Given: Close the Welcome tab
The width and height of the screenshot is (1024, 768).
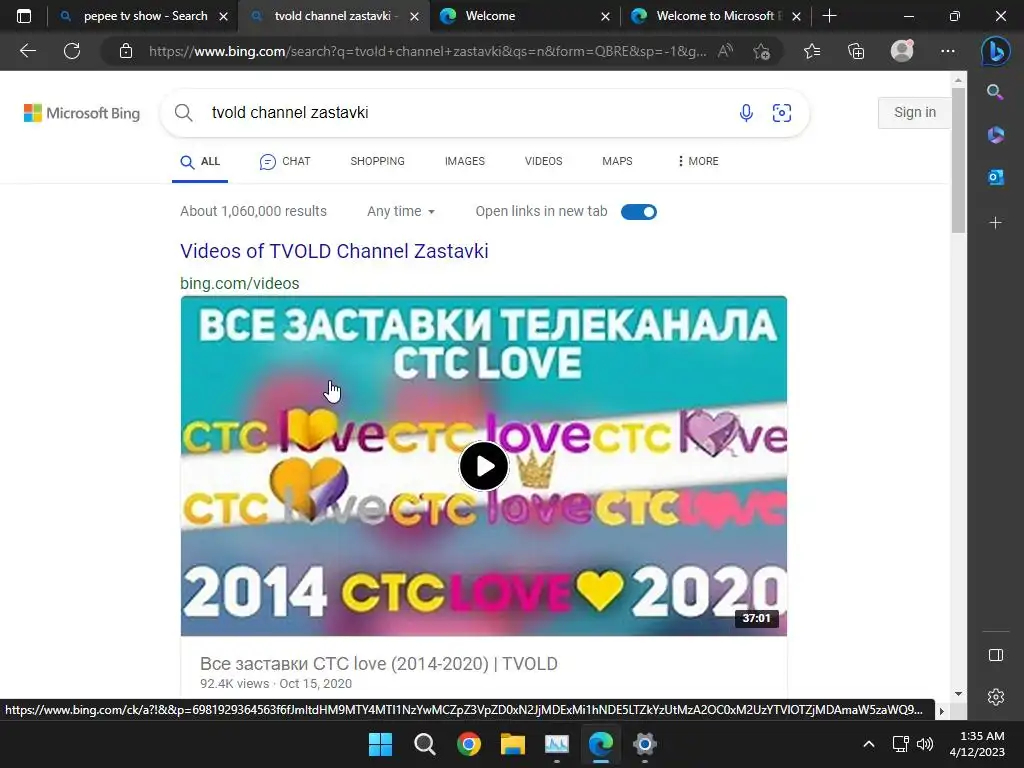Looking at the screenshot, I should (x=605, y=16).
